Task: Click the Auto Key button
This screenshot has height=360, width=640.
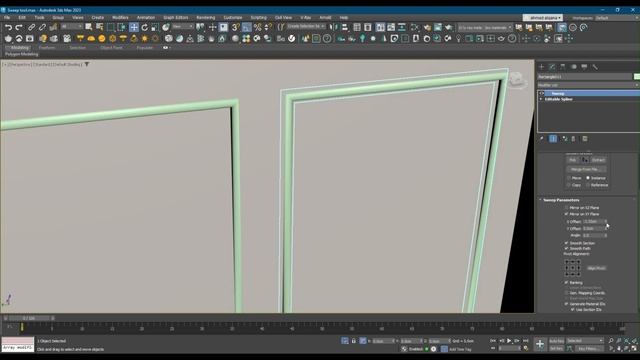Action: pos(556,340)
